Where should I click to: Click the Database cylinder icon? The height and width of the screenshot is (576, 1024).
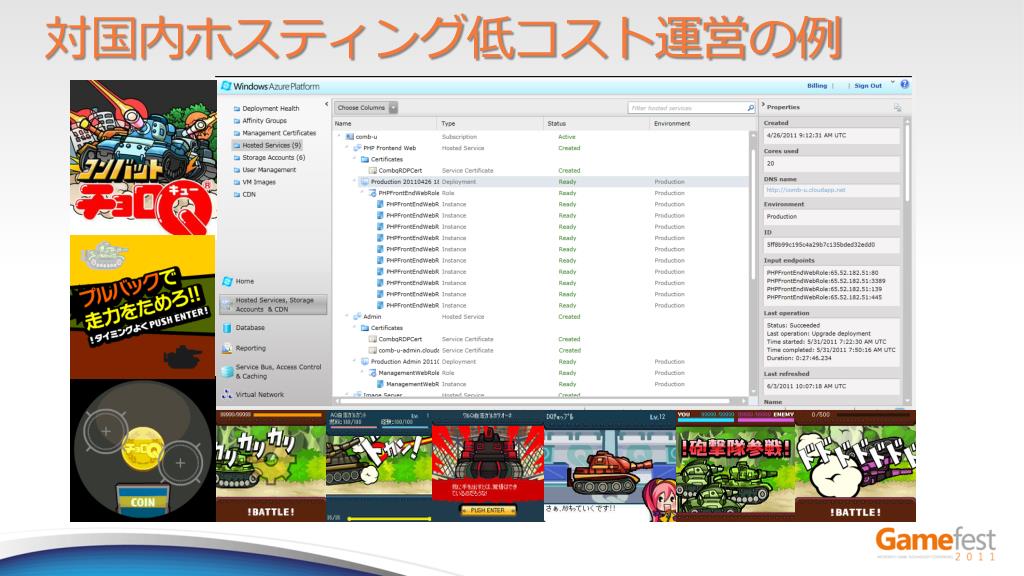[227, 328]
